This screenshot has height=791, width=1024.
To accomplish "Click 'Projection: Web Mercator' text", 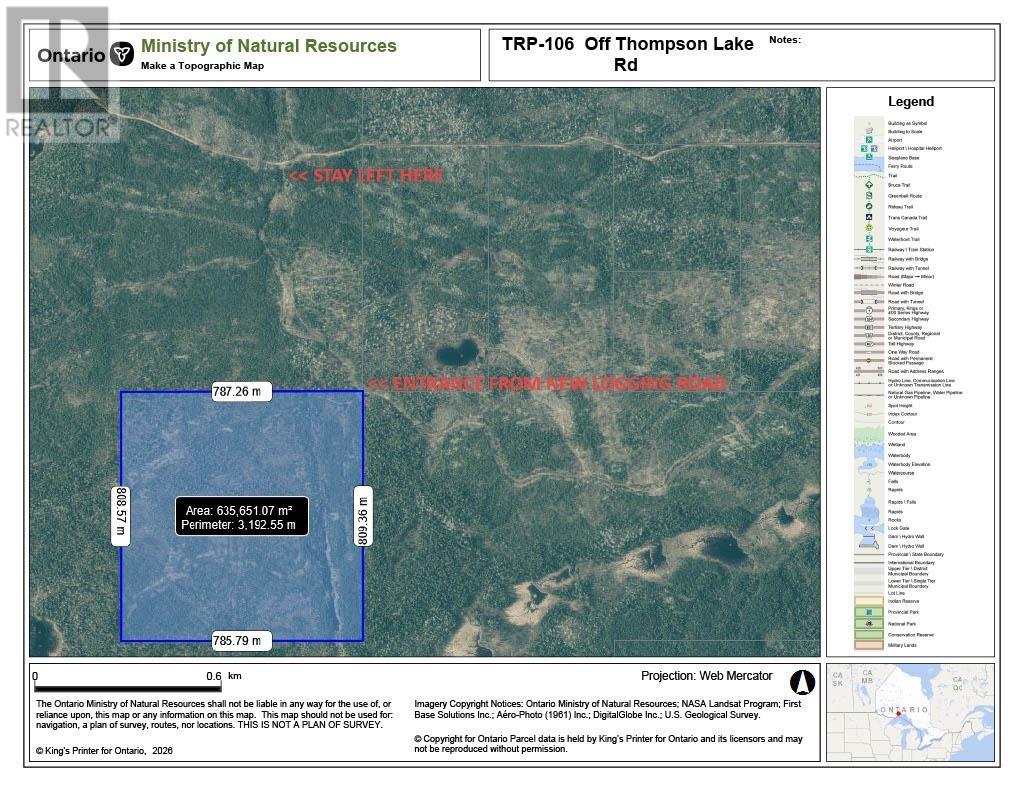I will pyautogui.click(x=707, y=676).
